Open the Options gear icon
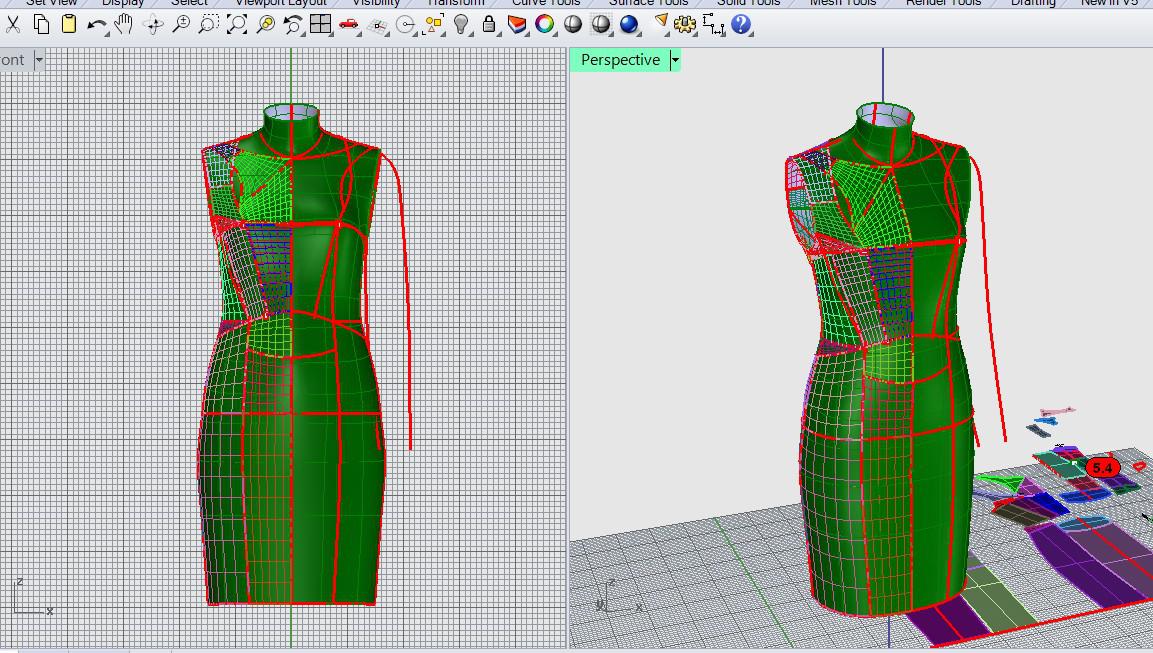 click(x=685, y=24)
